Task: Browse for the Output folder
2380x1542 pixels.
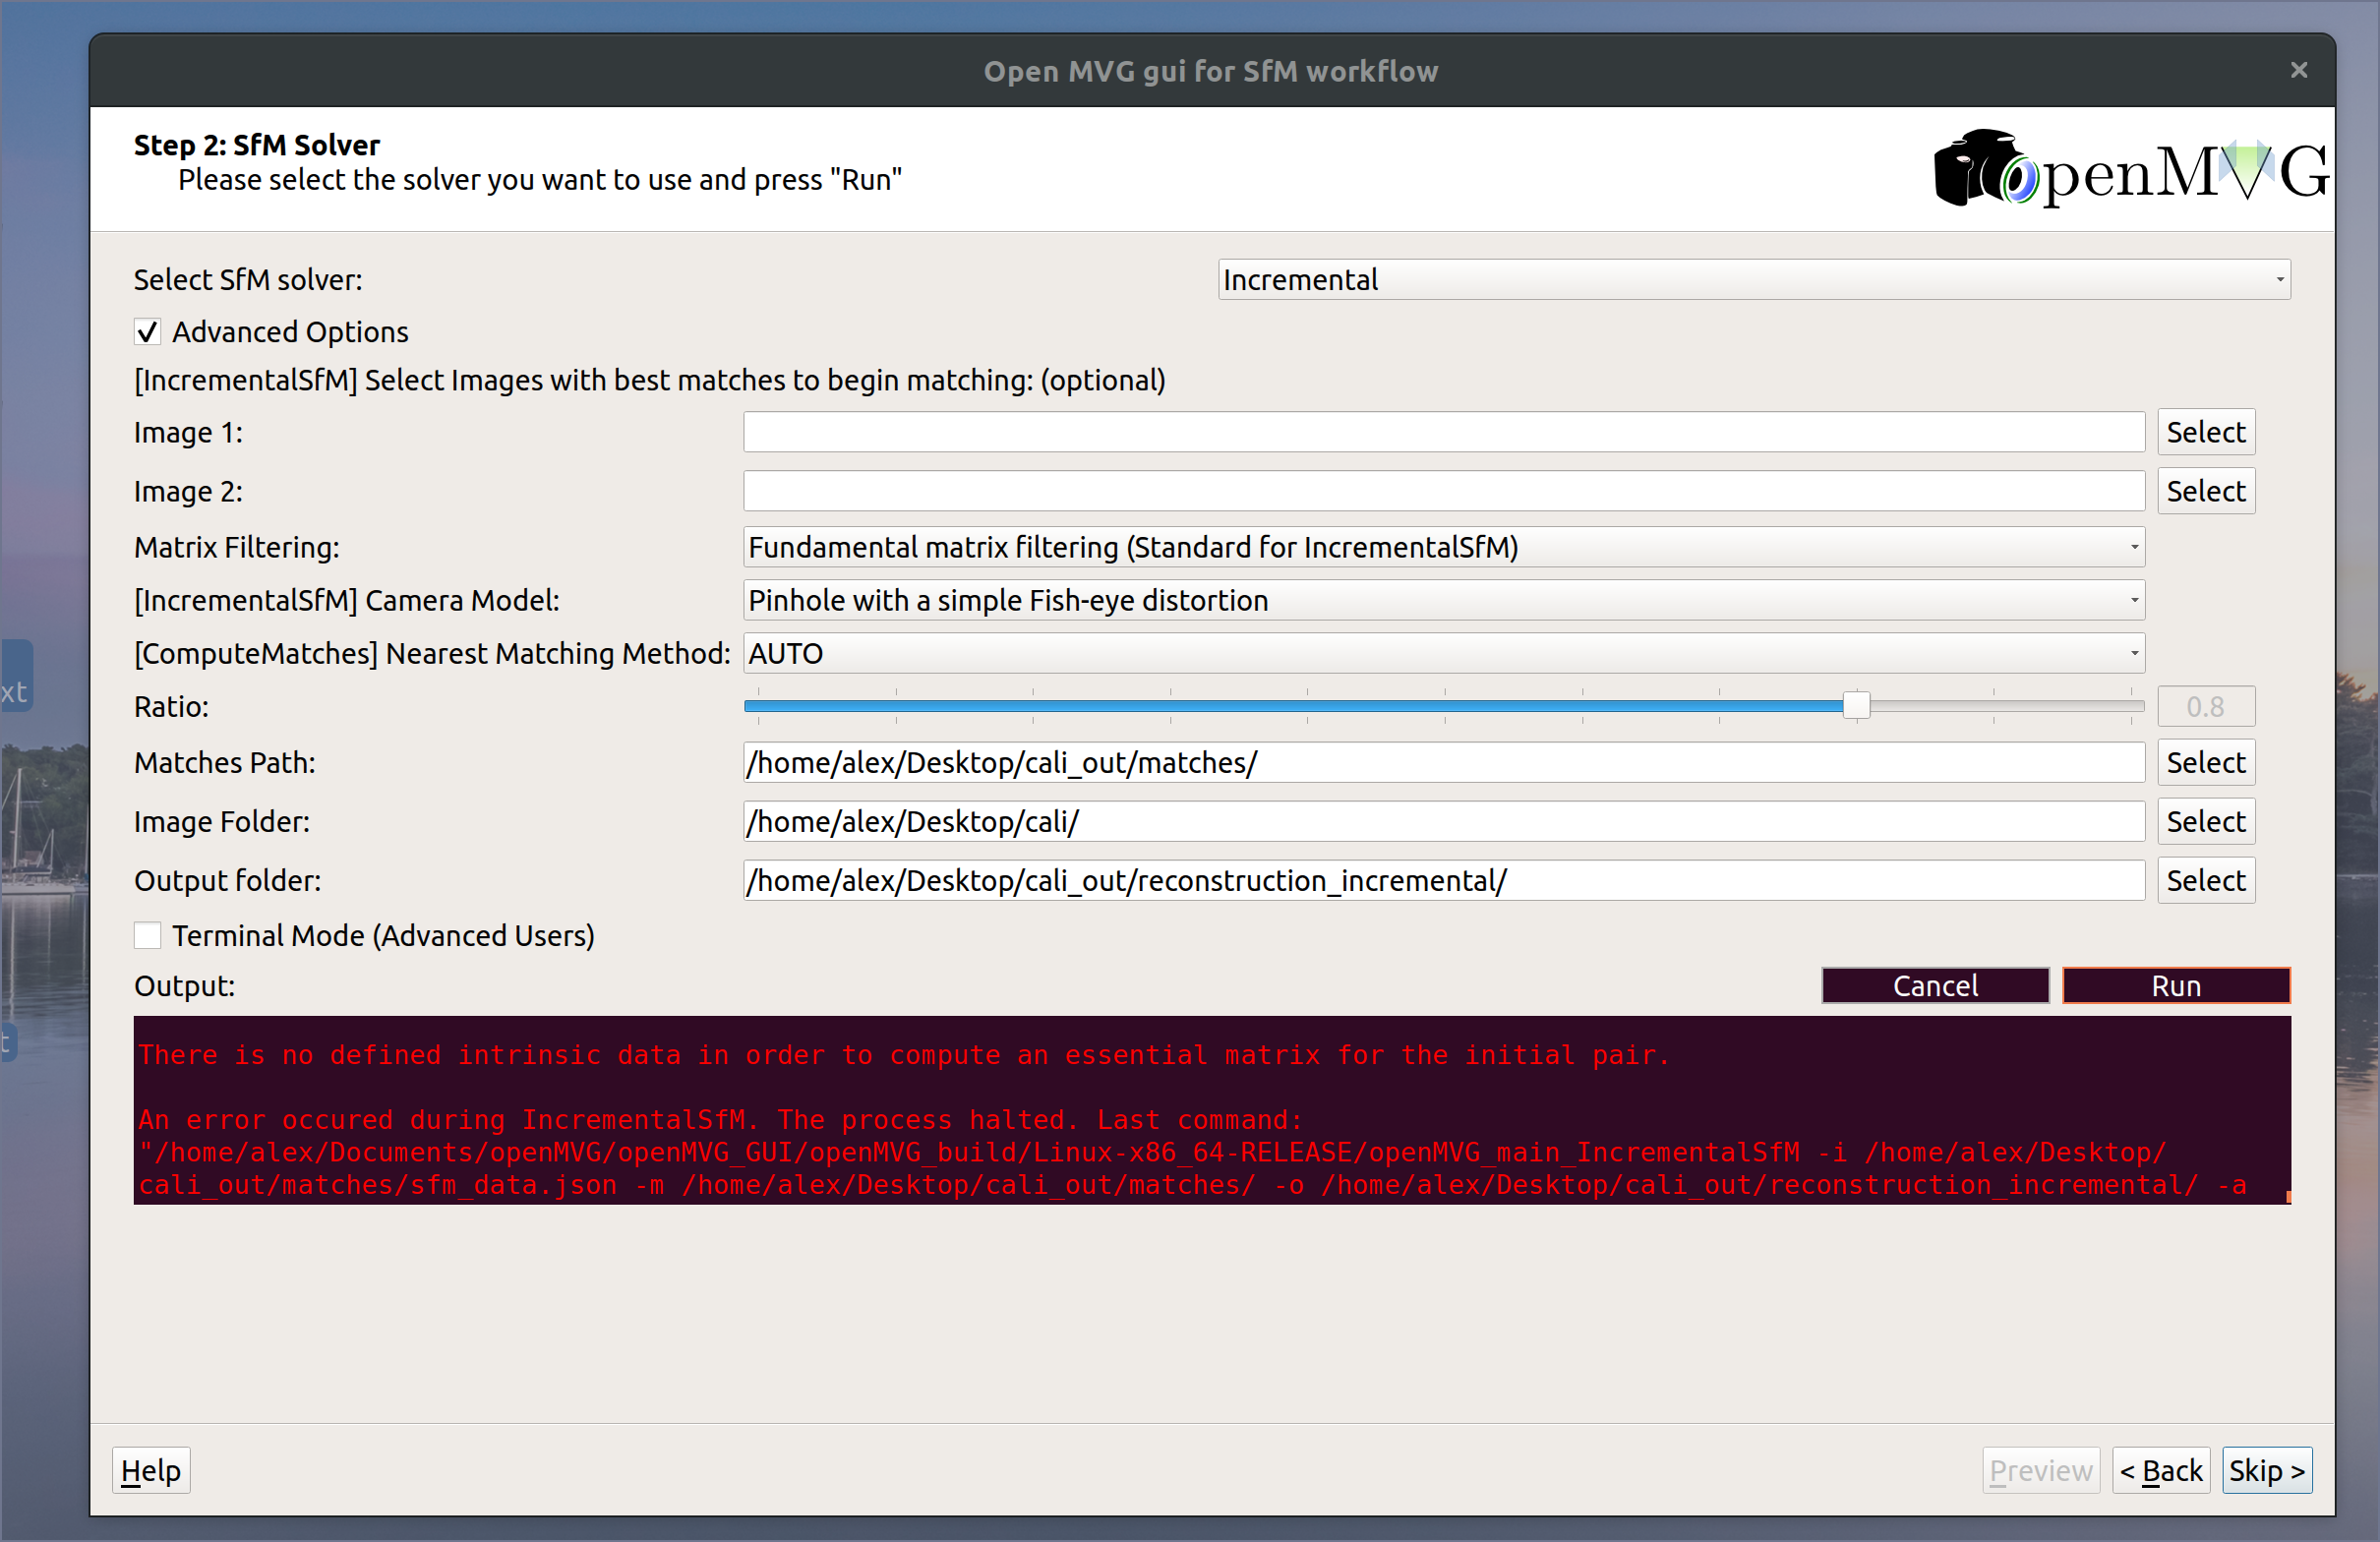Action: (2205, 881)
